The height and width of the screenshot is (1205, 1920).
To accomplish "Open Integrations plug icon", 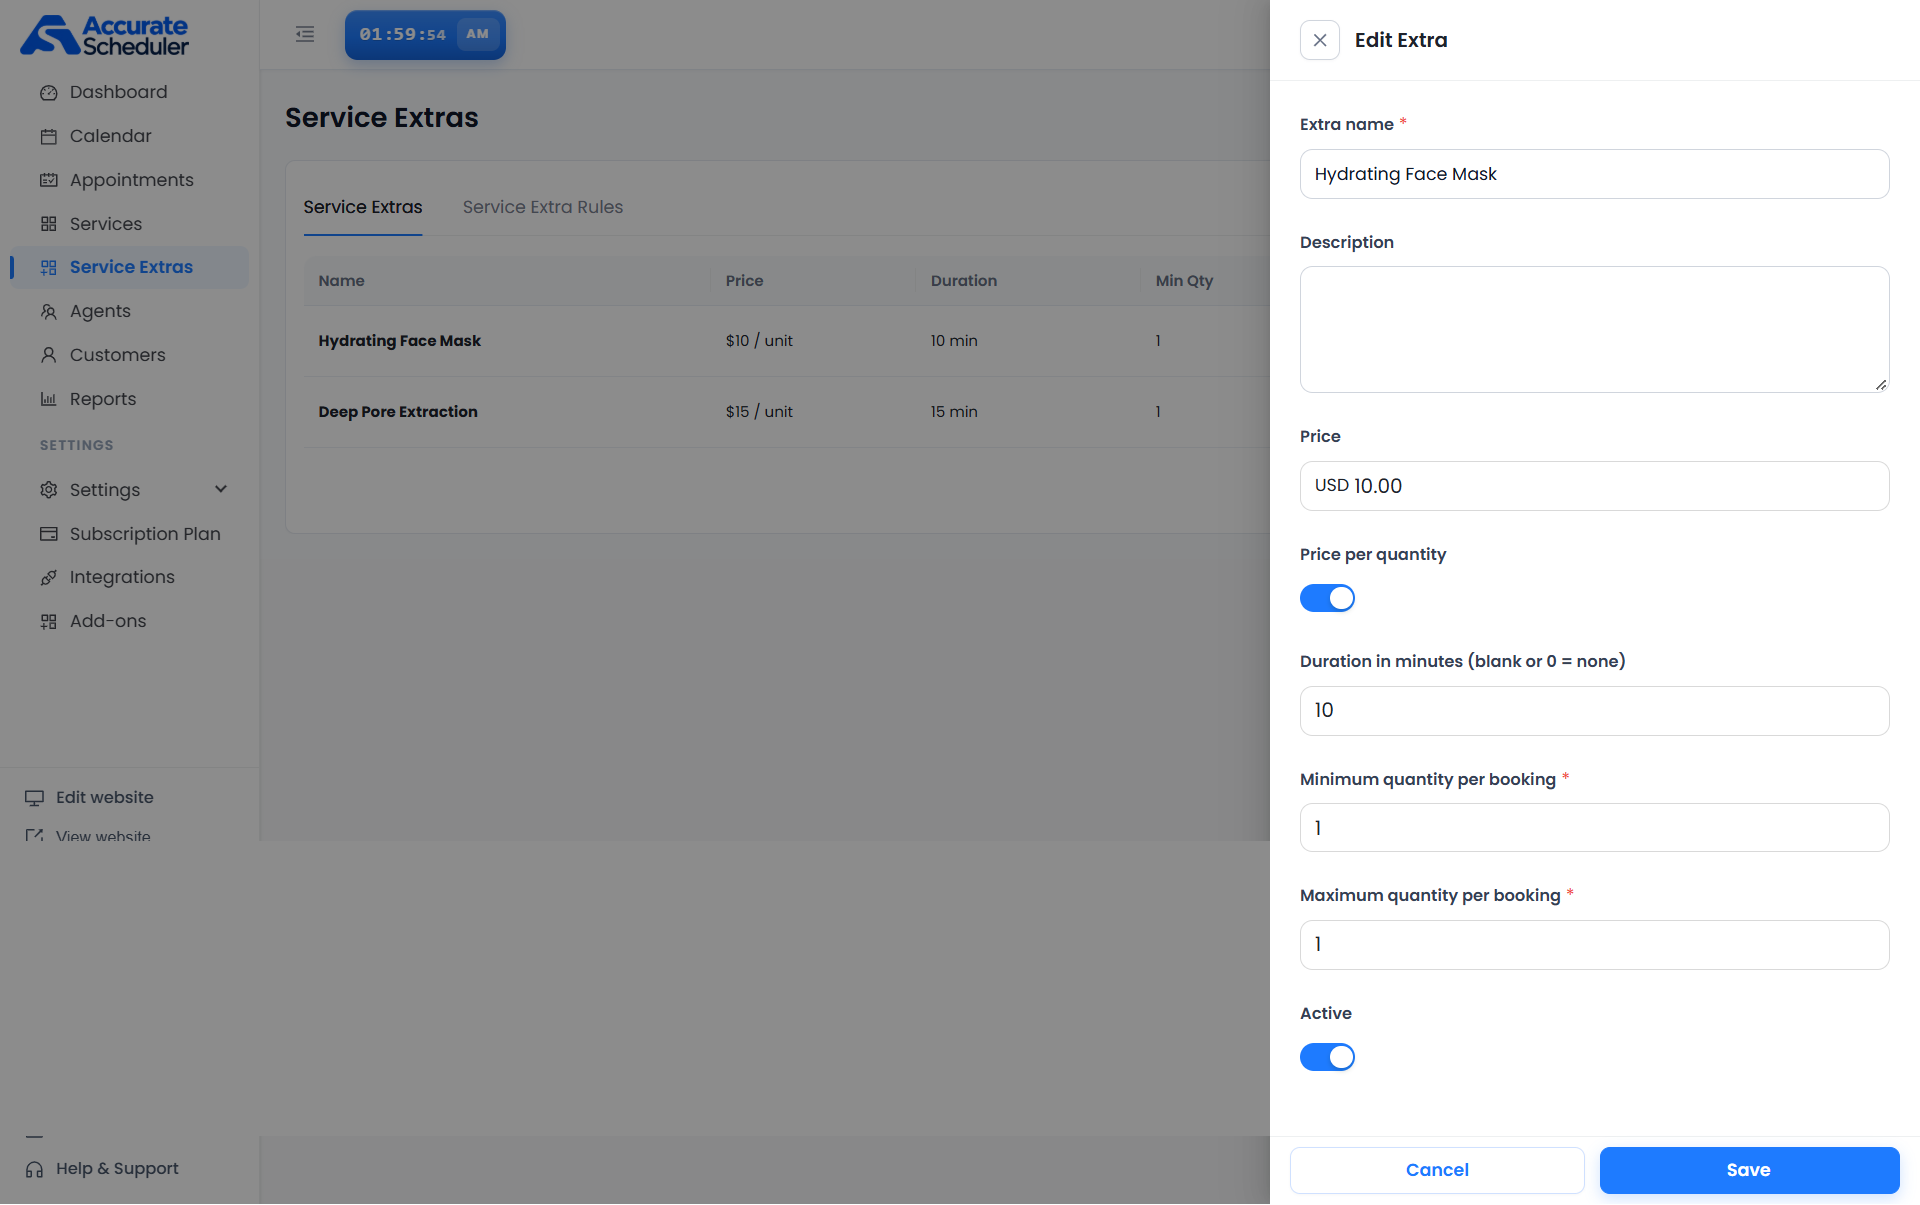I will click(48, 578).
